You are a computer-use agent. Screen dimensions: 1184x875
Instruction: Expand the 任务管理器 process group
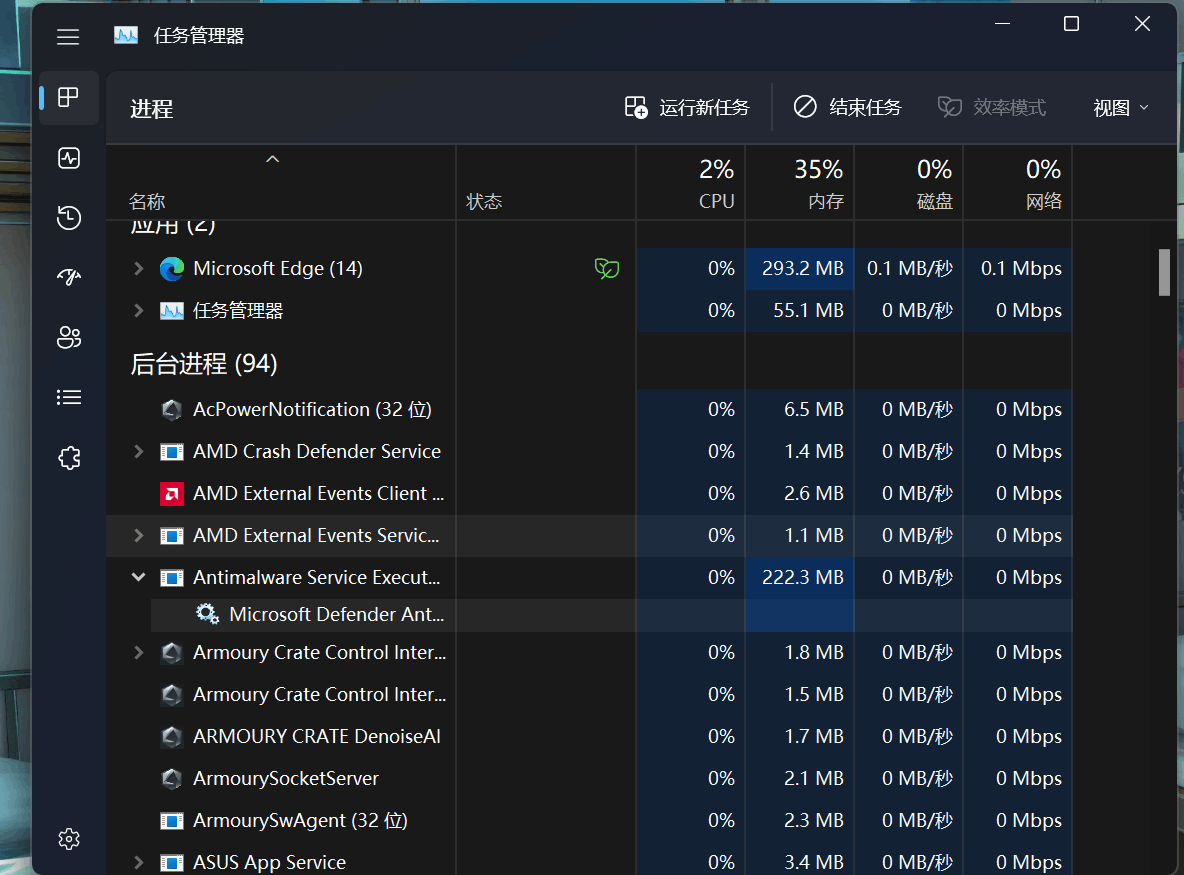click(138, 310)
